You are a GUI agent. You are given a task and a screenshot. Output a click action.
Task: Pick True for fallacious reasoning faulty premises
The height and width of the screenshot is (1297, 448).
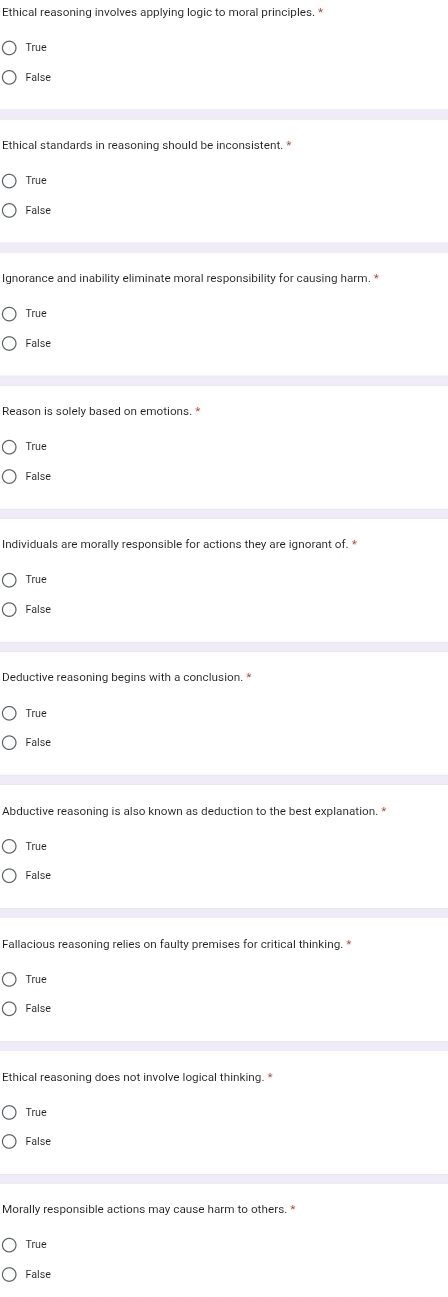tap(10, 980)
